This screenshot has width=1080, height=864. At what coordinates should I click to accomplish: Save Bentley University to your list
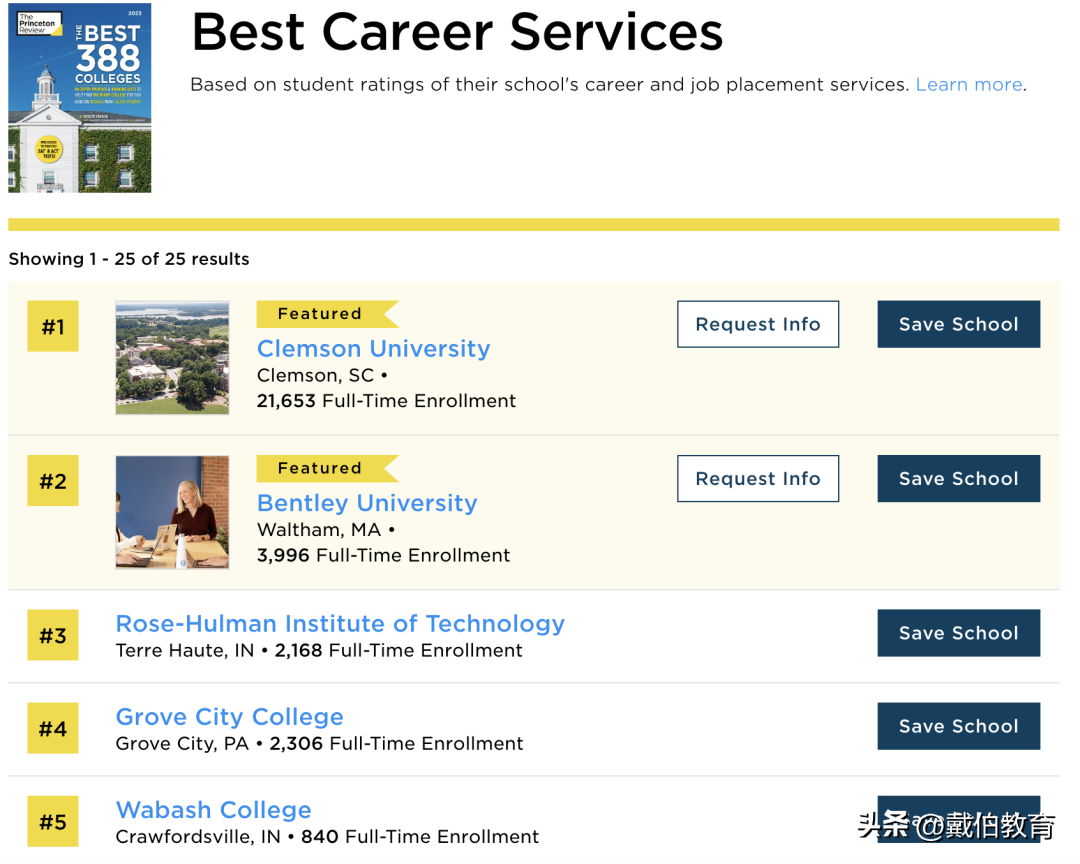click(x=958, y=479)
